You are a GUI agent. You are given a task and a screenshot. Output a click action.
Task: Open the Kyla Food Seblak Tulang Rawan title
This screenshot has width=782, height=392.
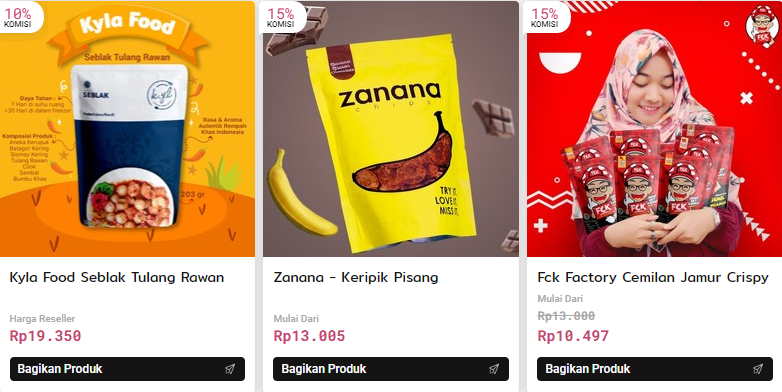pos(117,277)
